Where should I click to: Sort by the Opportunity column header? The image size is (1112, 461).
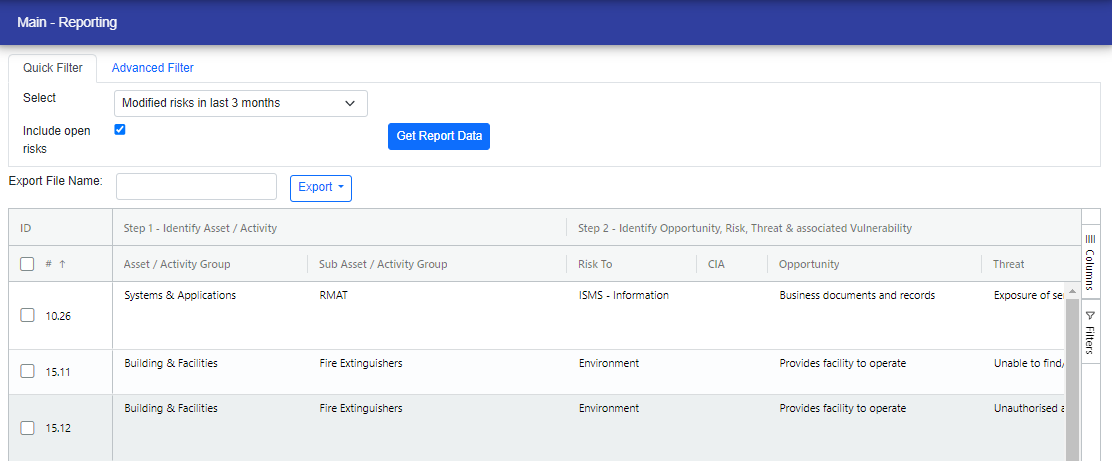tap(809, 264)
